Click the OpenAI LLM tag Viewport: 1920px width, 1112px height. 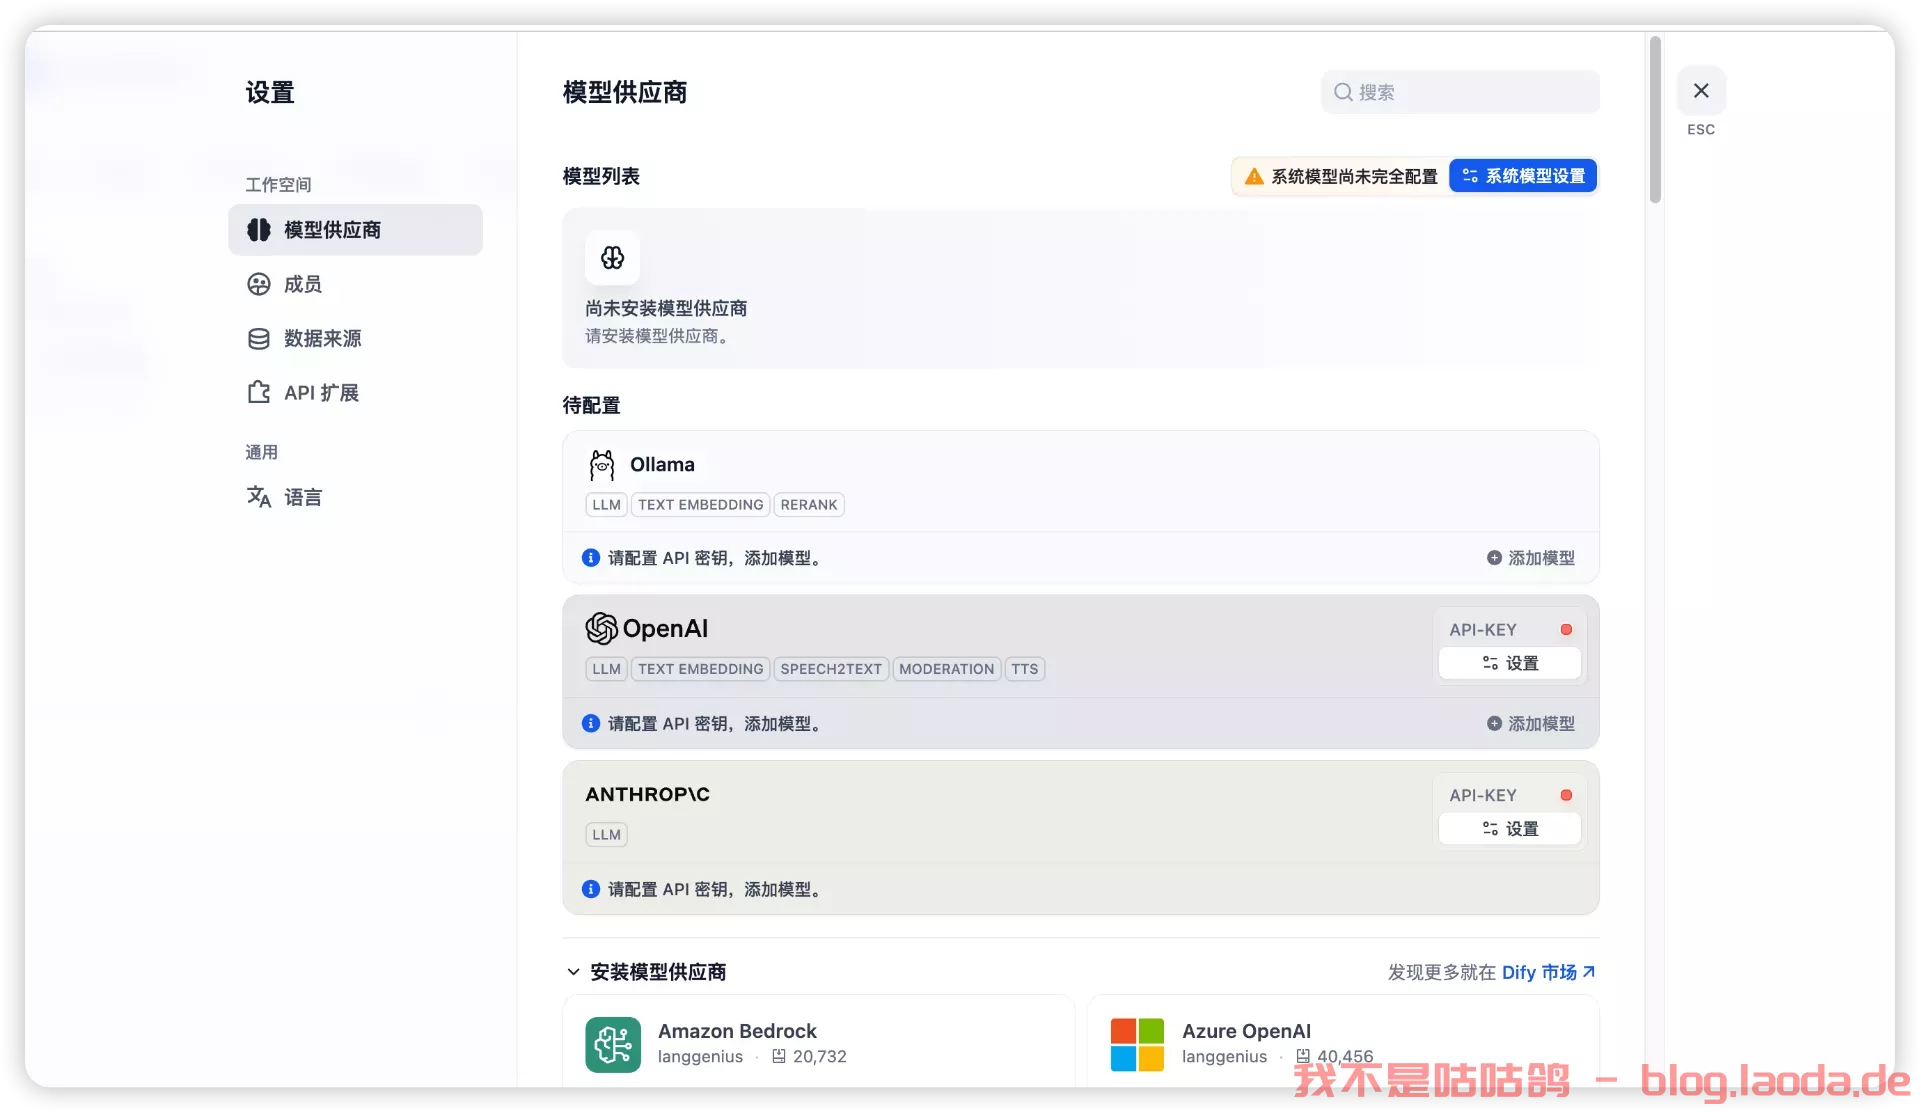(606, 669)
